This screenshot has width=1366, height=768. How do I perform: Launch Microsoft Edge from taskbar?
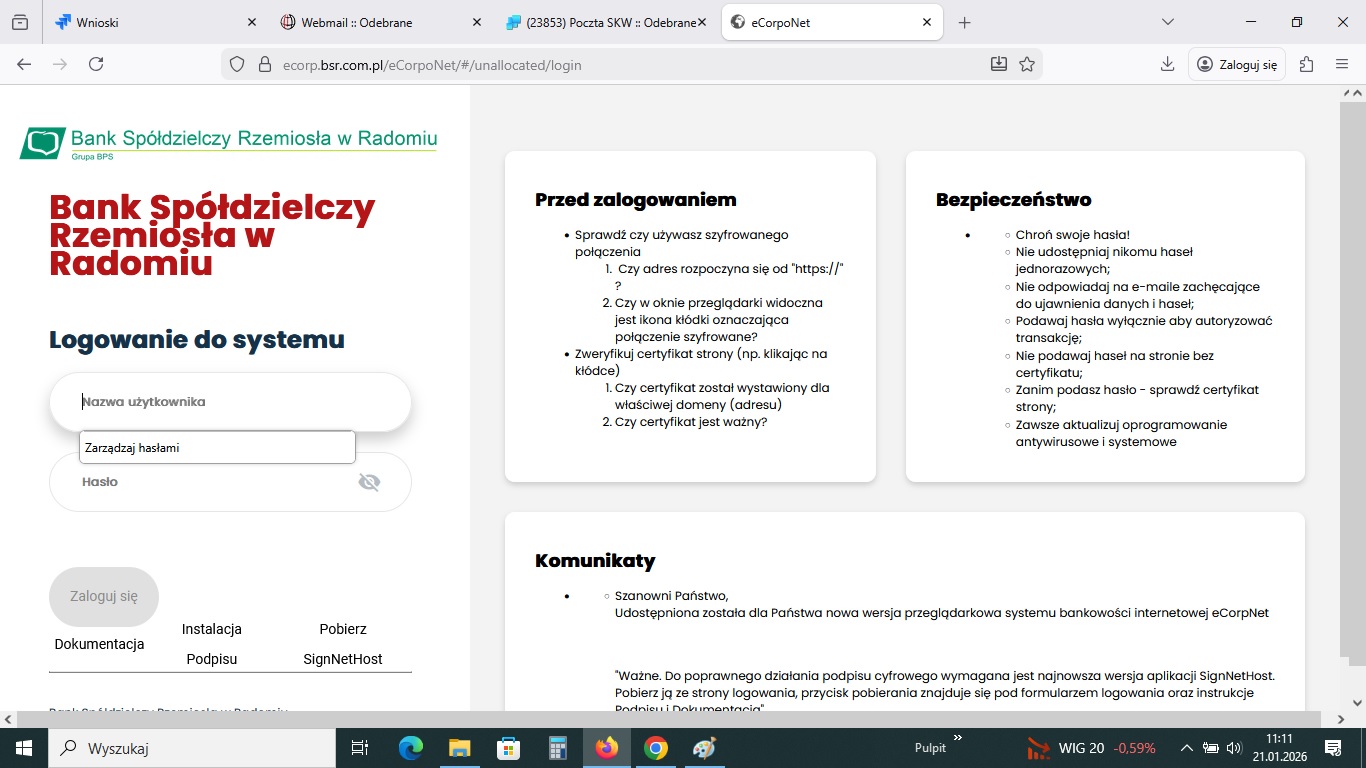410,748
